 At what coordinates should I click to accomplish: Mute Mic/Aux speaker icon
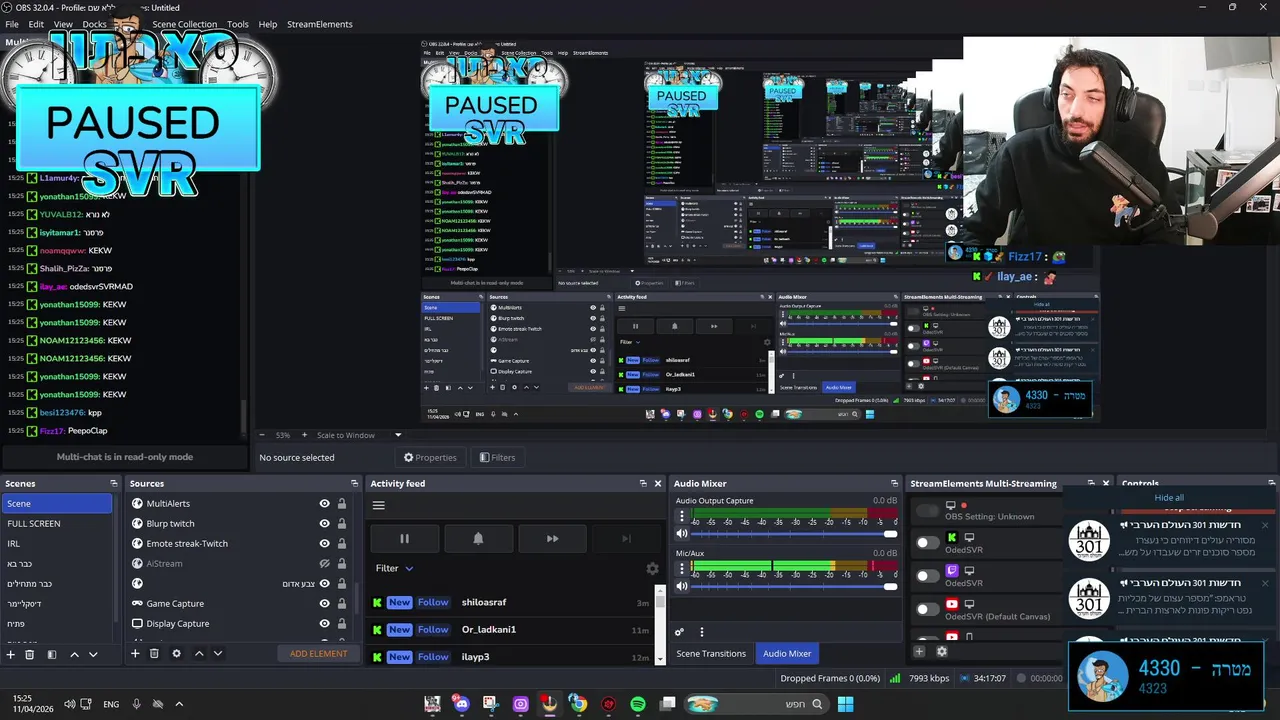682,586
